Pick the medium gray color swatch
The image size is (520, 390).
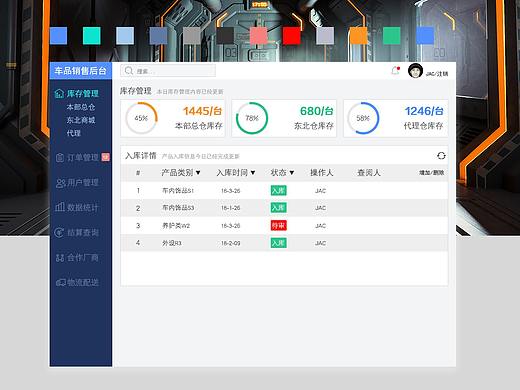[192, 36]
